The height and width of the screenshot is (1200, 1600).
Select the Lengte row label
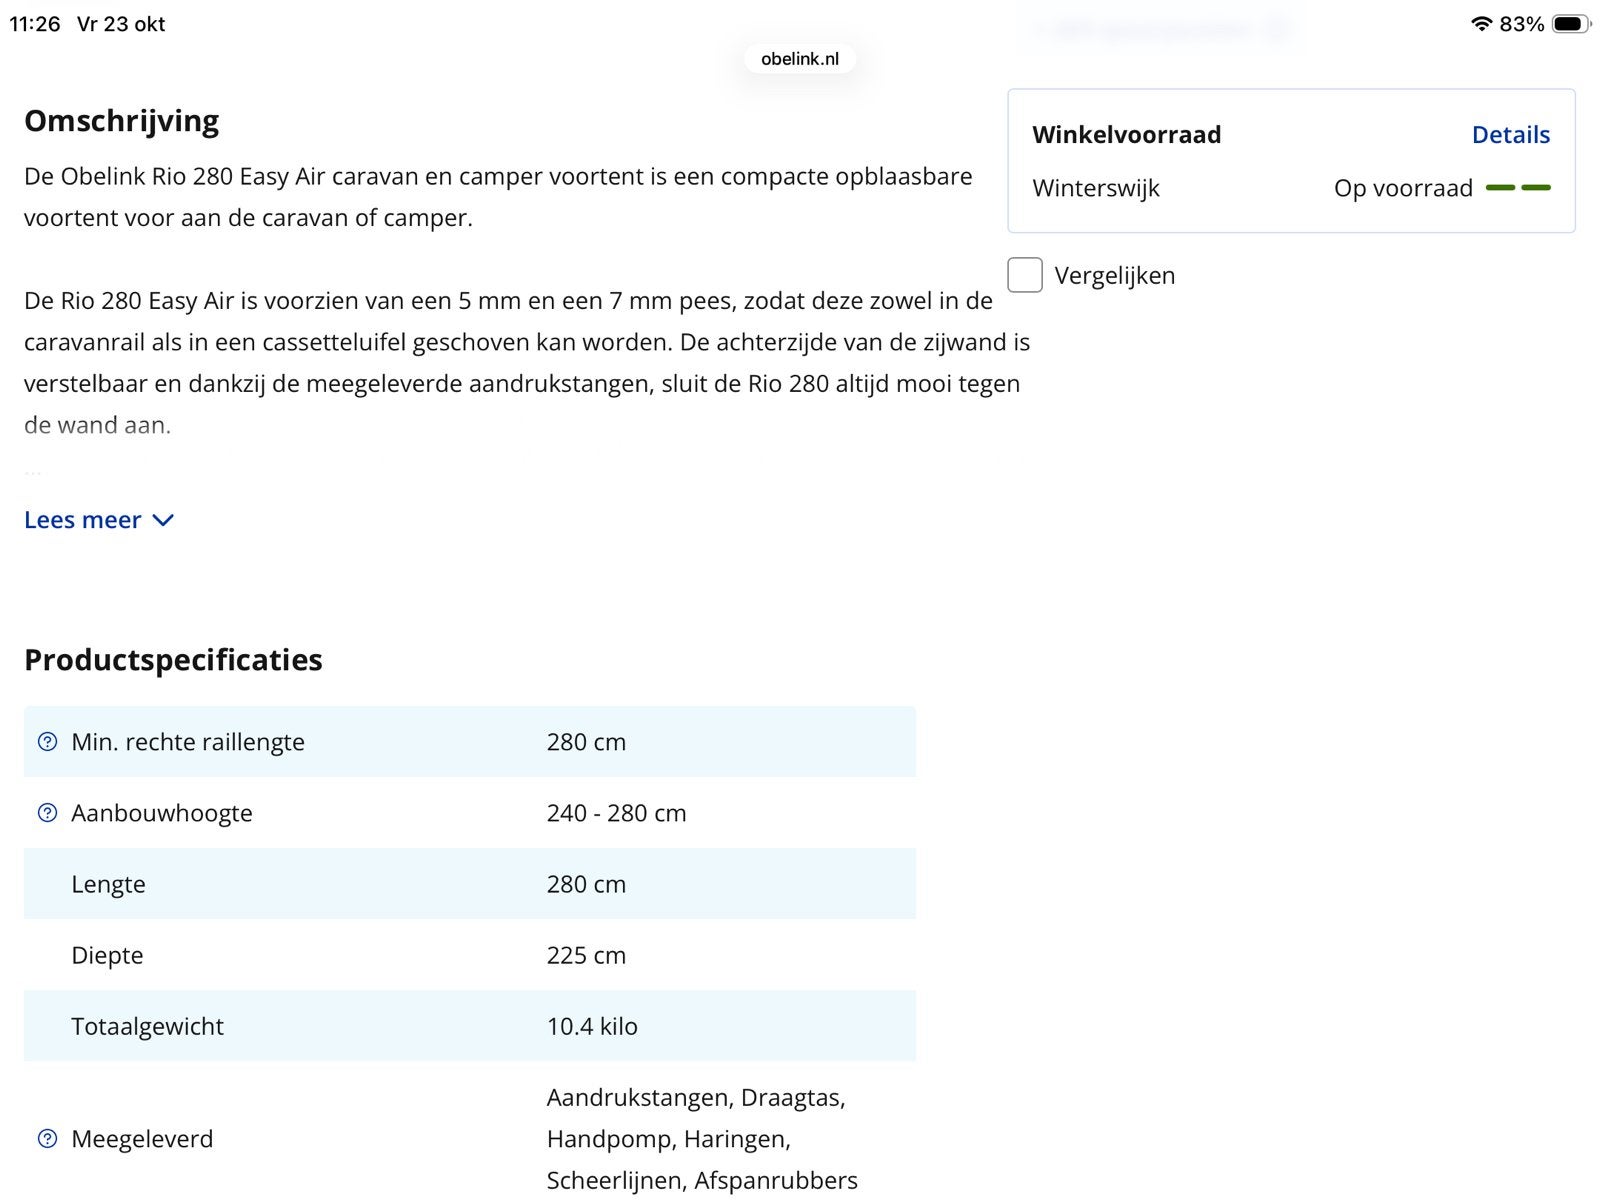click(108, 884)
